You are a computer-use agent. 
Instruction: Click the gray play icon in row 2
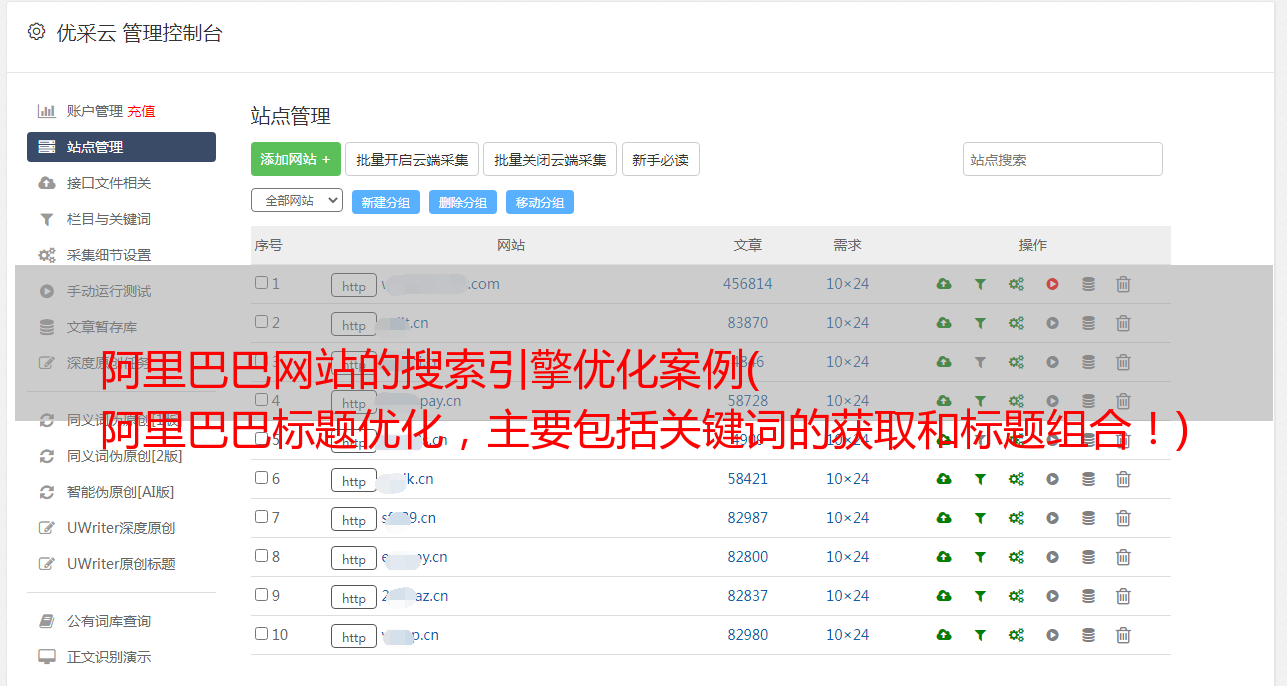(1052, 323)
